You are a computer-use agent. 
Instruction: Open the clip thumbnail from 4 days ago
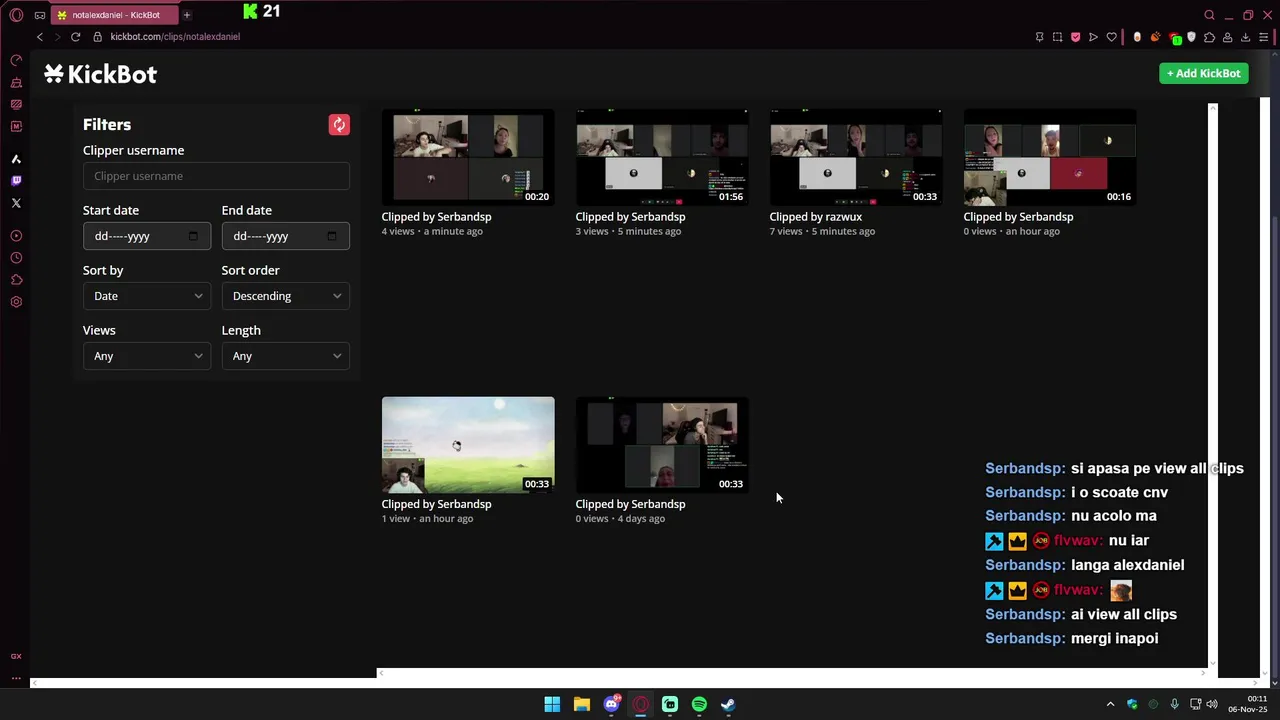tap(662, 445)
